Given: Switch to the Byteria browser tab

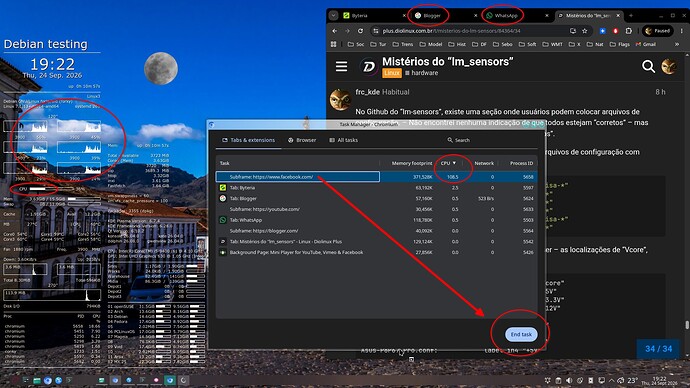Looking at the screenshot, I should click(x=374, y=15).
